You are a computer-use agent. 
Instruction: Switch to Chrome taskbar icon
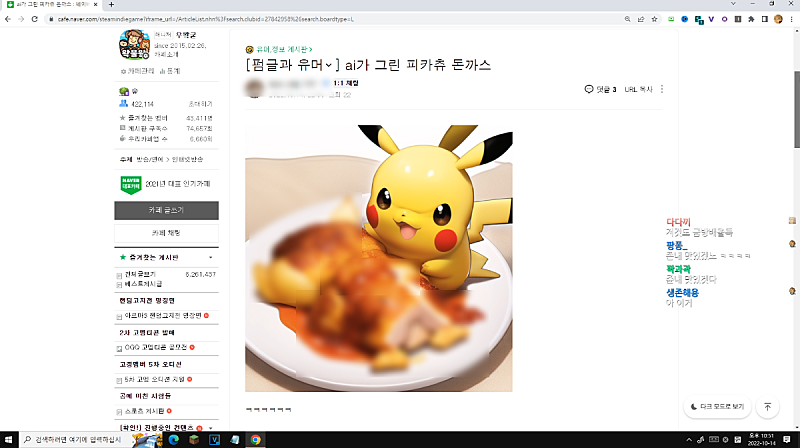tap(256, 439)
